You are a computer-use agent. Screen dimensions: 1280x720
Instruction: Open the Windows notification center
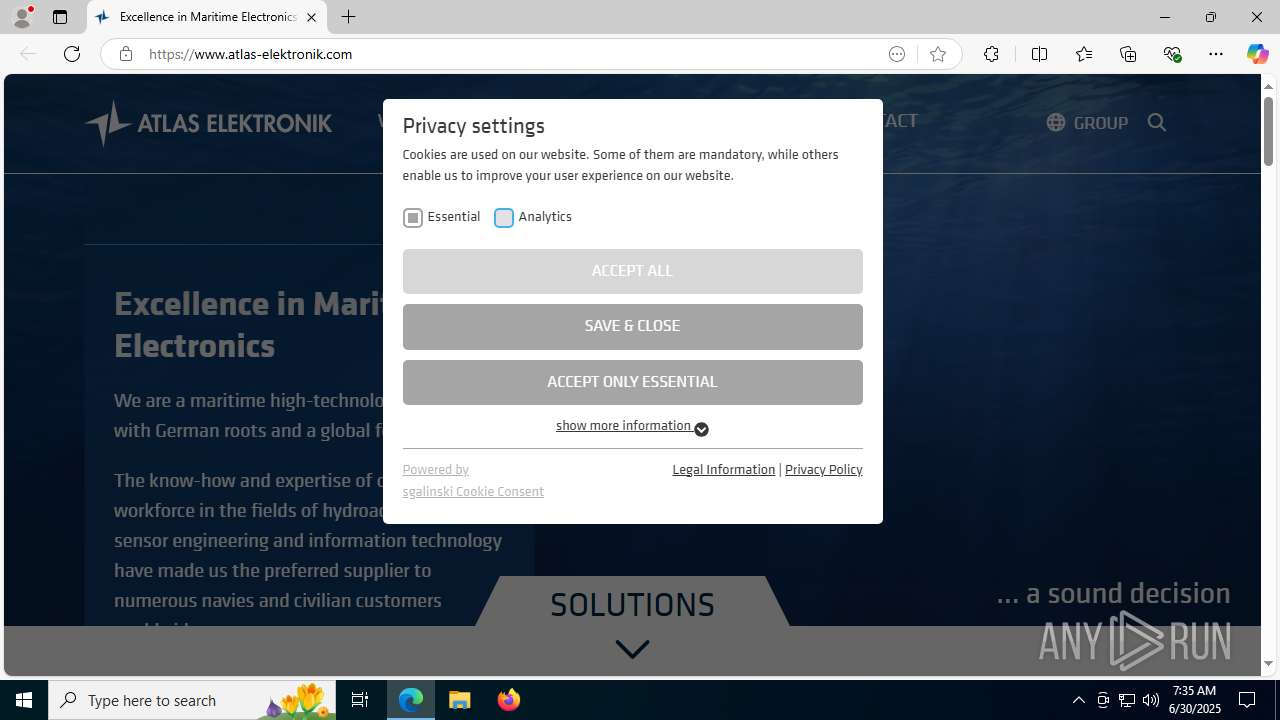(x=1247, y=700)
